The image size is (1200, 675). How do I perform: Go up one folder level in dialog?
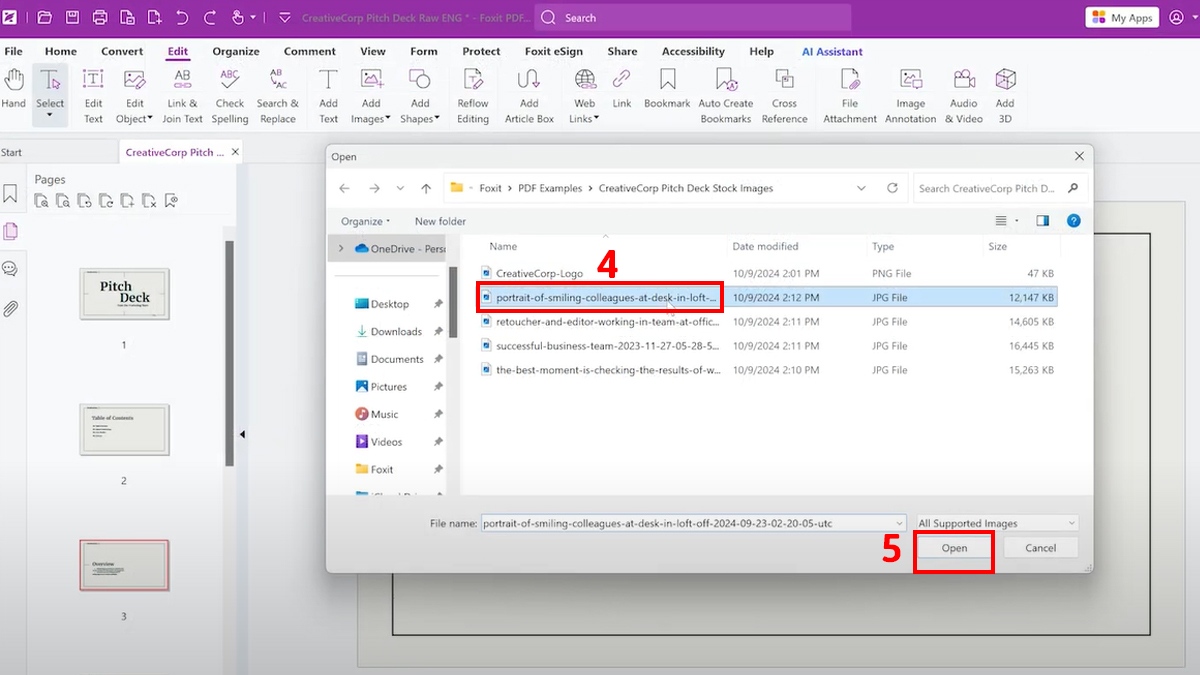[x=426, y=188]
